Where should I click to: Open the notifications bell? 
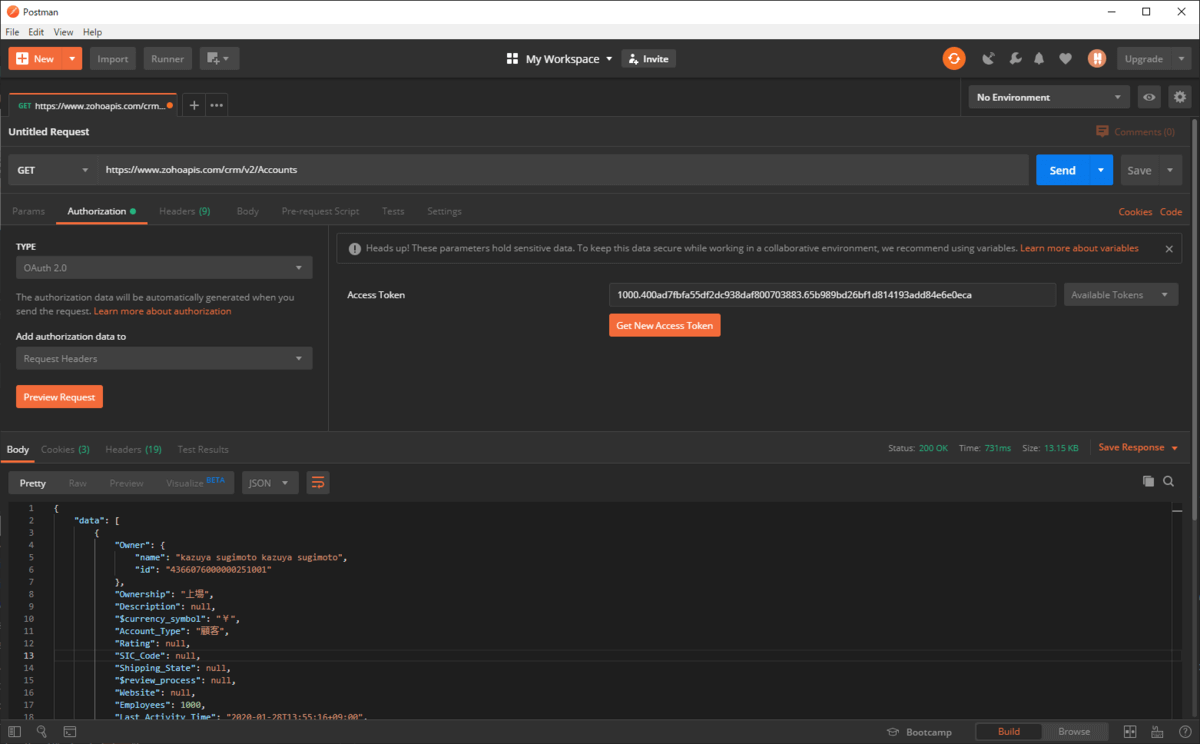(x=1039, y=59)
